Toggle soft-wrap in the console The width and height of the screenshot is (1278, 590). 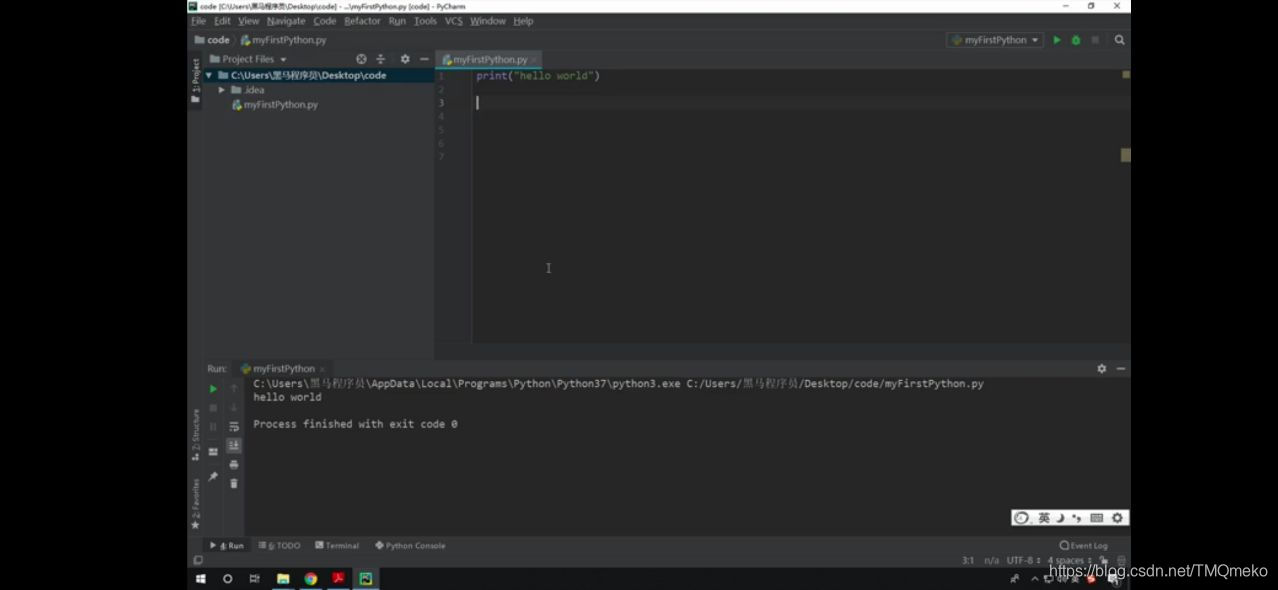[233, 425]
